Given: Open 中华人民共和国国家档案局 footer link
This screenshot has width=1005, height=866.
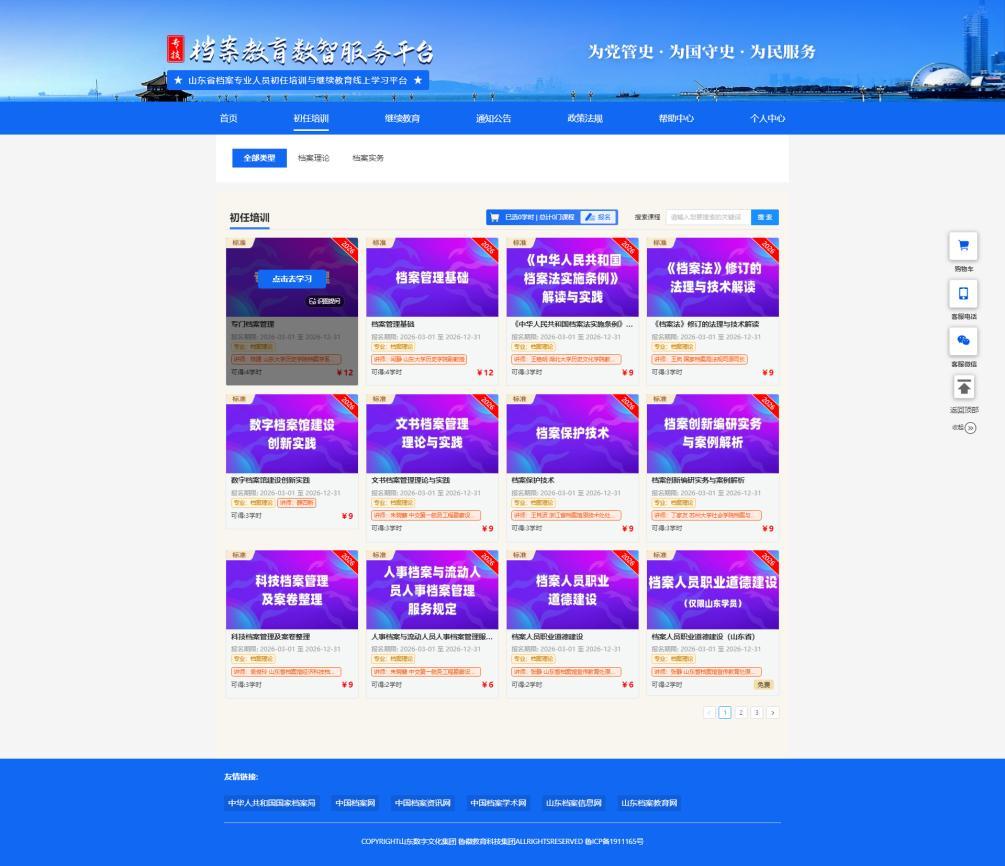Looking at the screenshot, I should [x=272, y=803].
